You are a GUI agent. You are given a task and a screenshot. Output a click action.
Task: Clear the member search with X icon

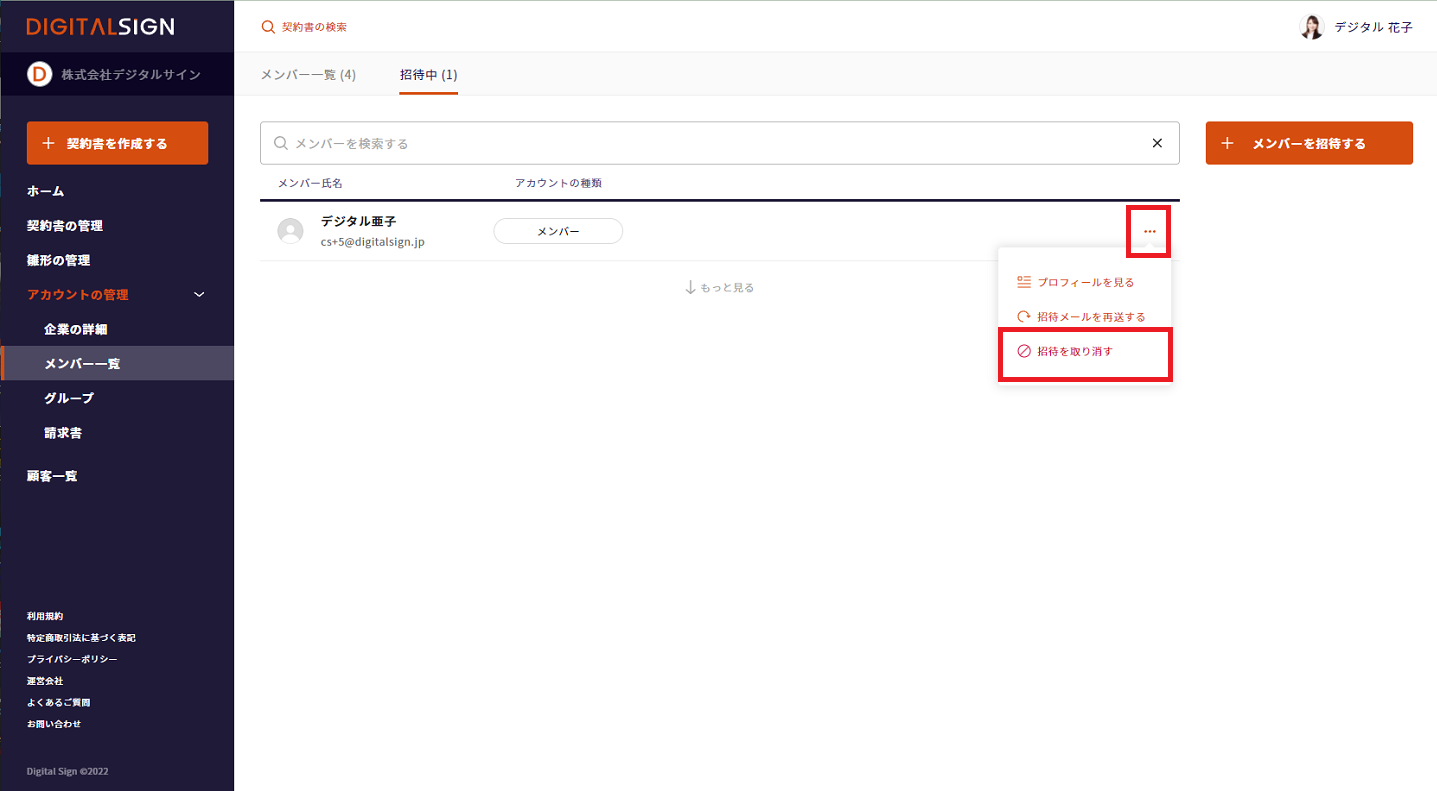1157,143
